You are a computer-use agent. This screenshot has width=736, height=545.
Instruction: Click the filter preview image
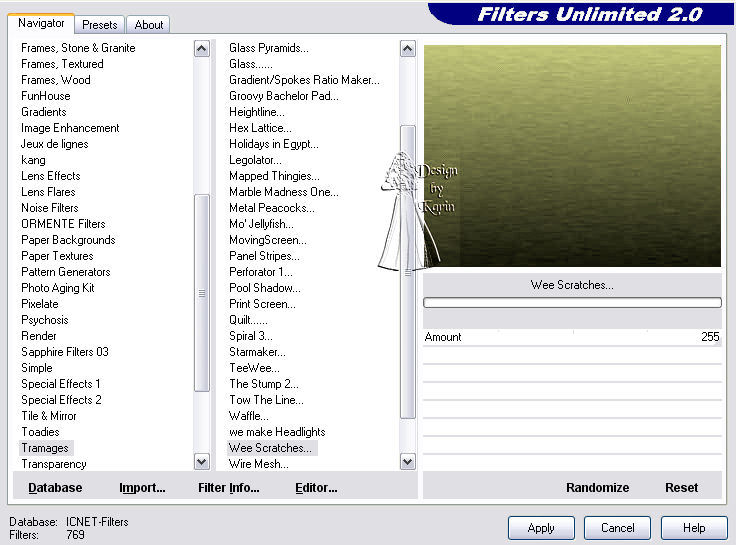(572, 156)
